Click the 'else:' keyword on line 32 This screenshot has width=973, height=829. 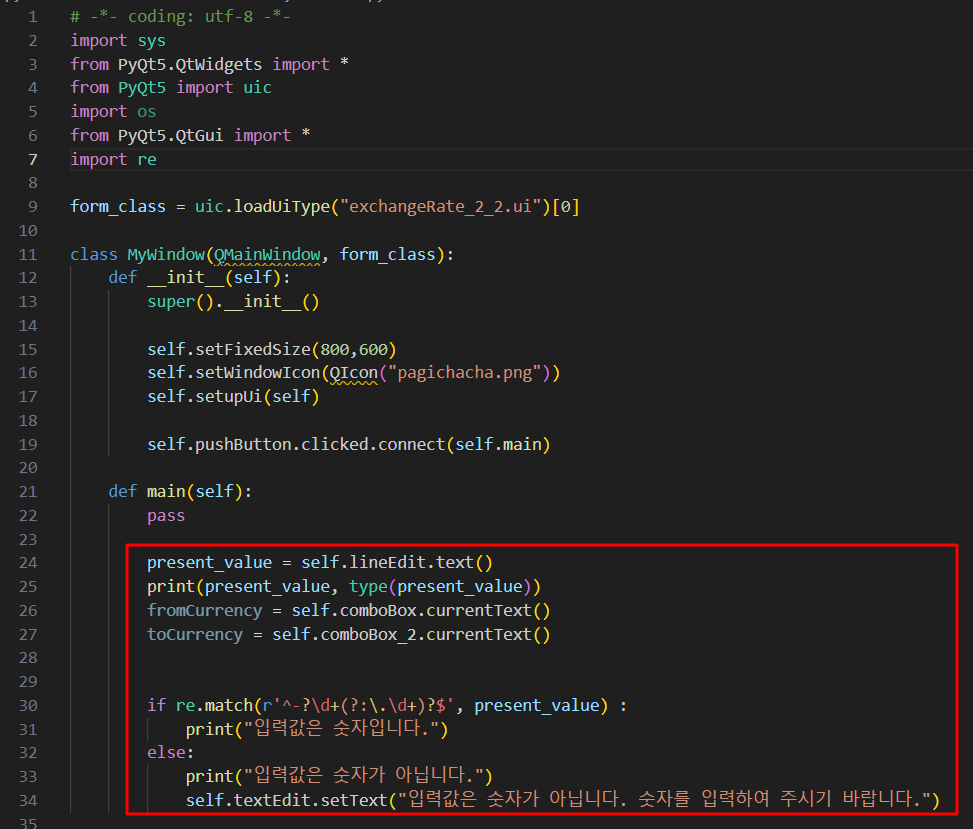(x=171, y=753)
